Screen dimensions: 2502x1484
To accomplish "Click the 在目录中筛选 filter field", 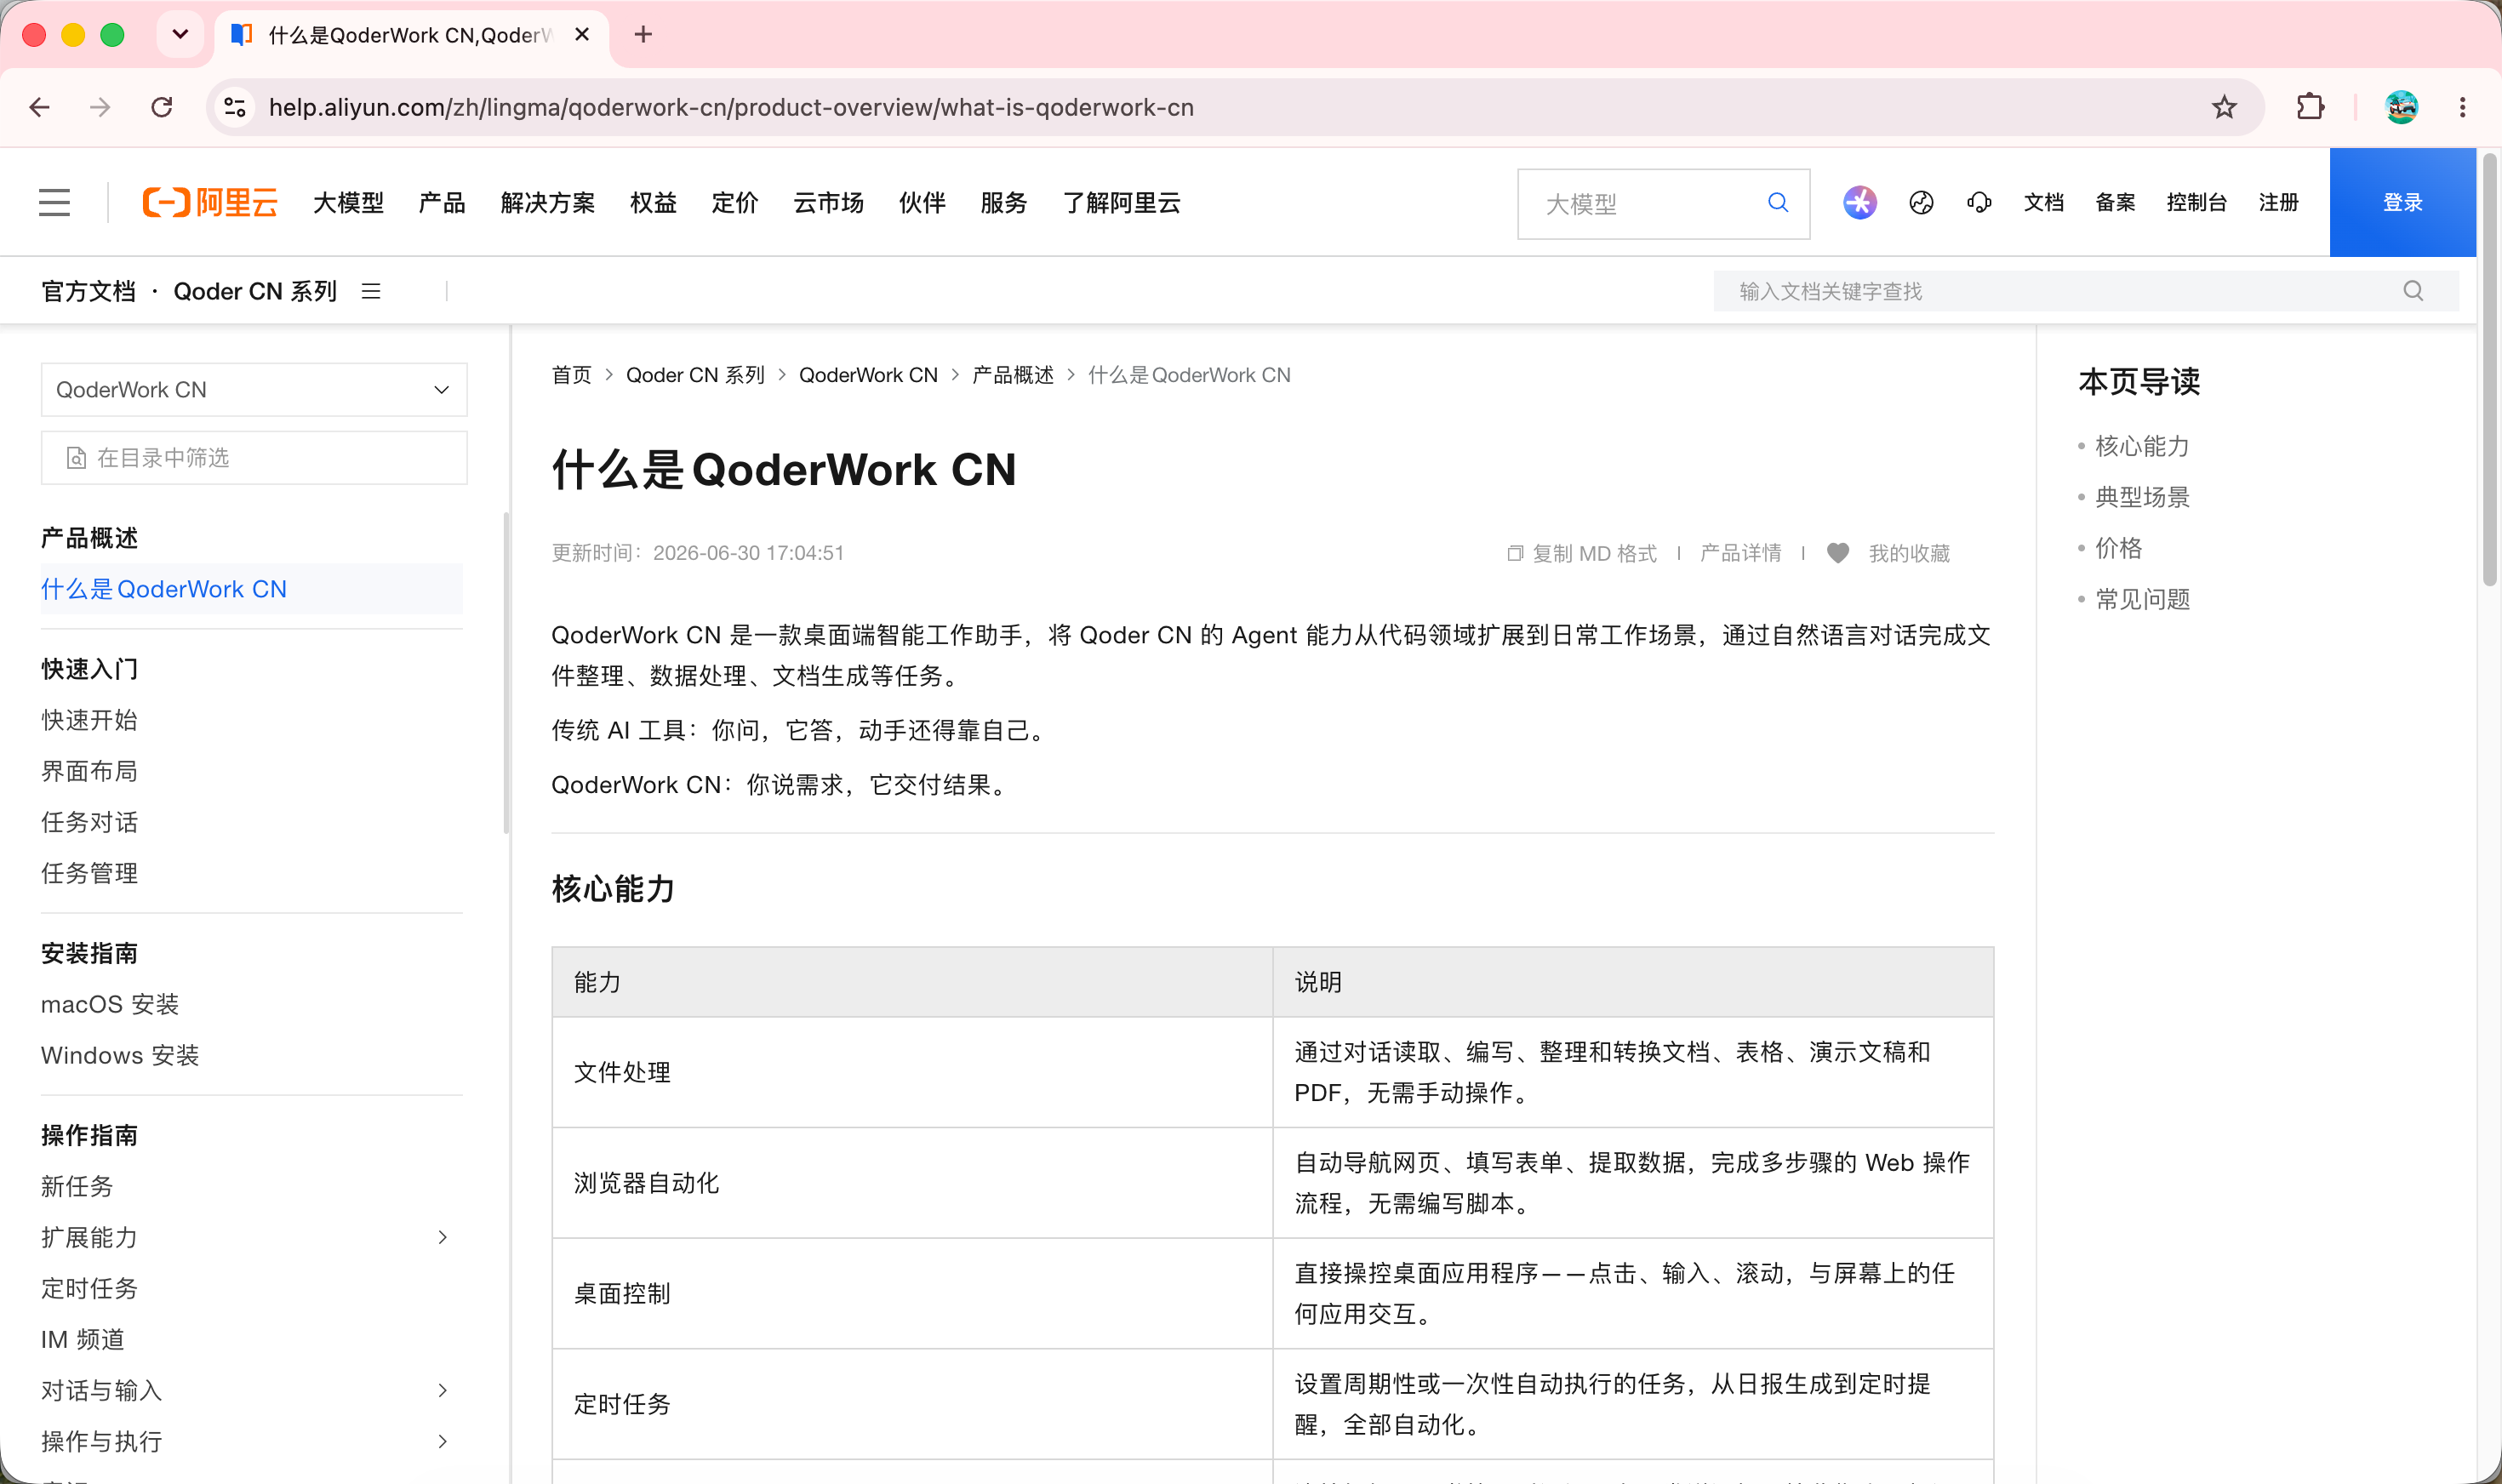I will click(x=254, y=458).
